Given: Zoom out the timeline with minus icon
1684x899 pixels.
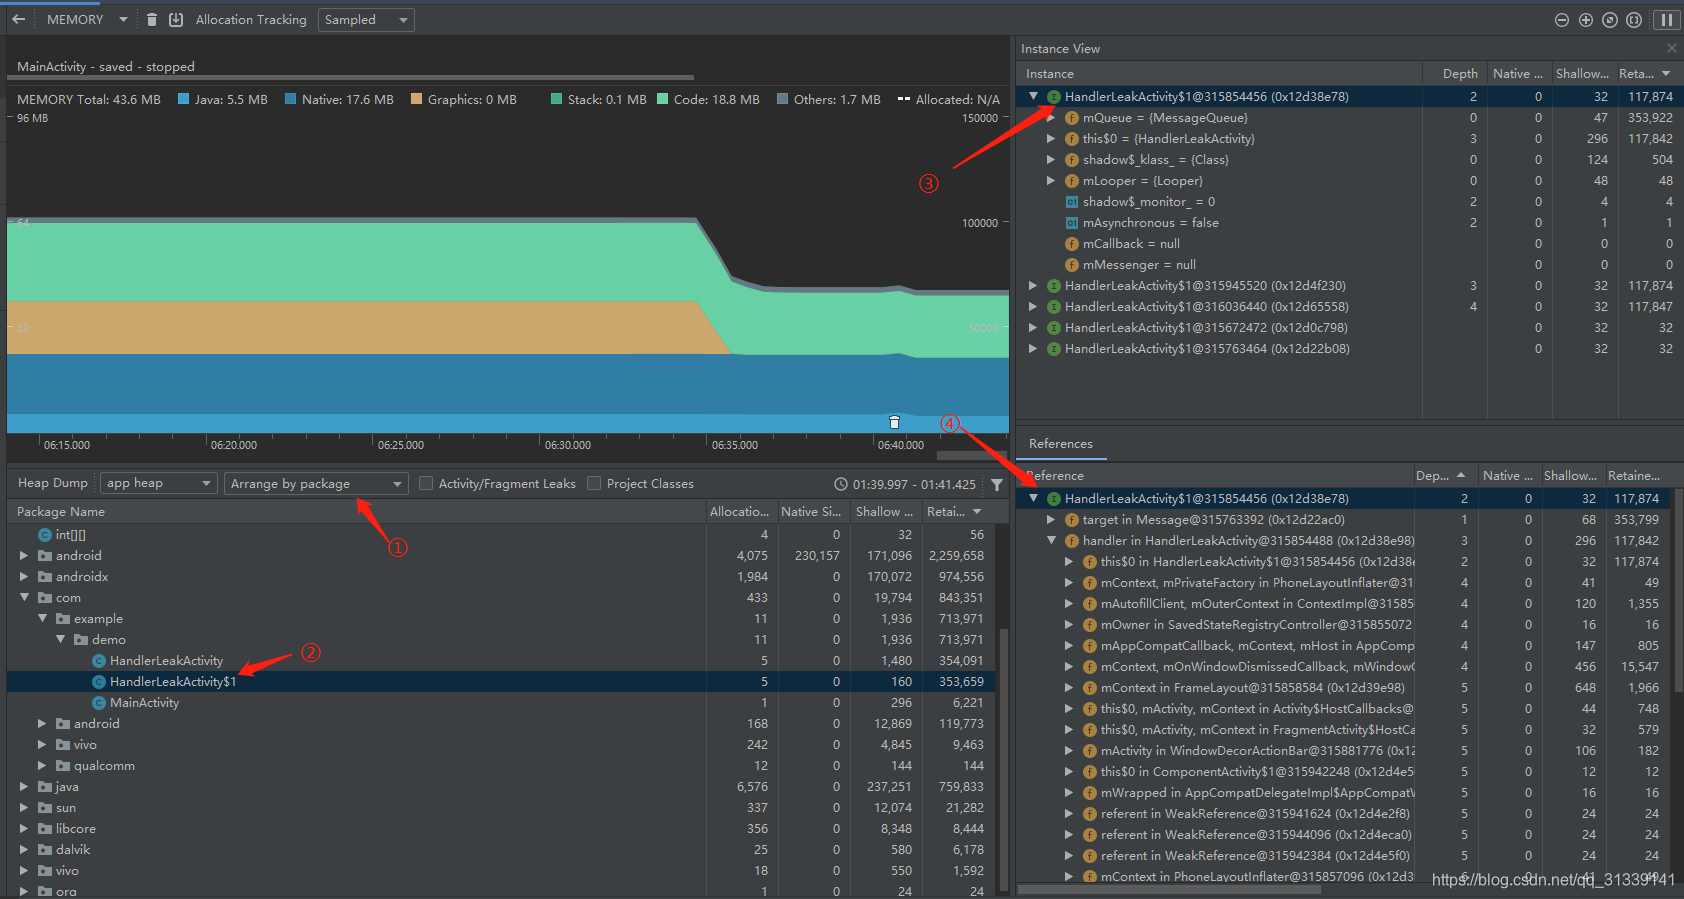Looking at the screenshot, I should (x=1562, y=20).
